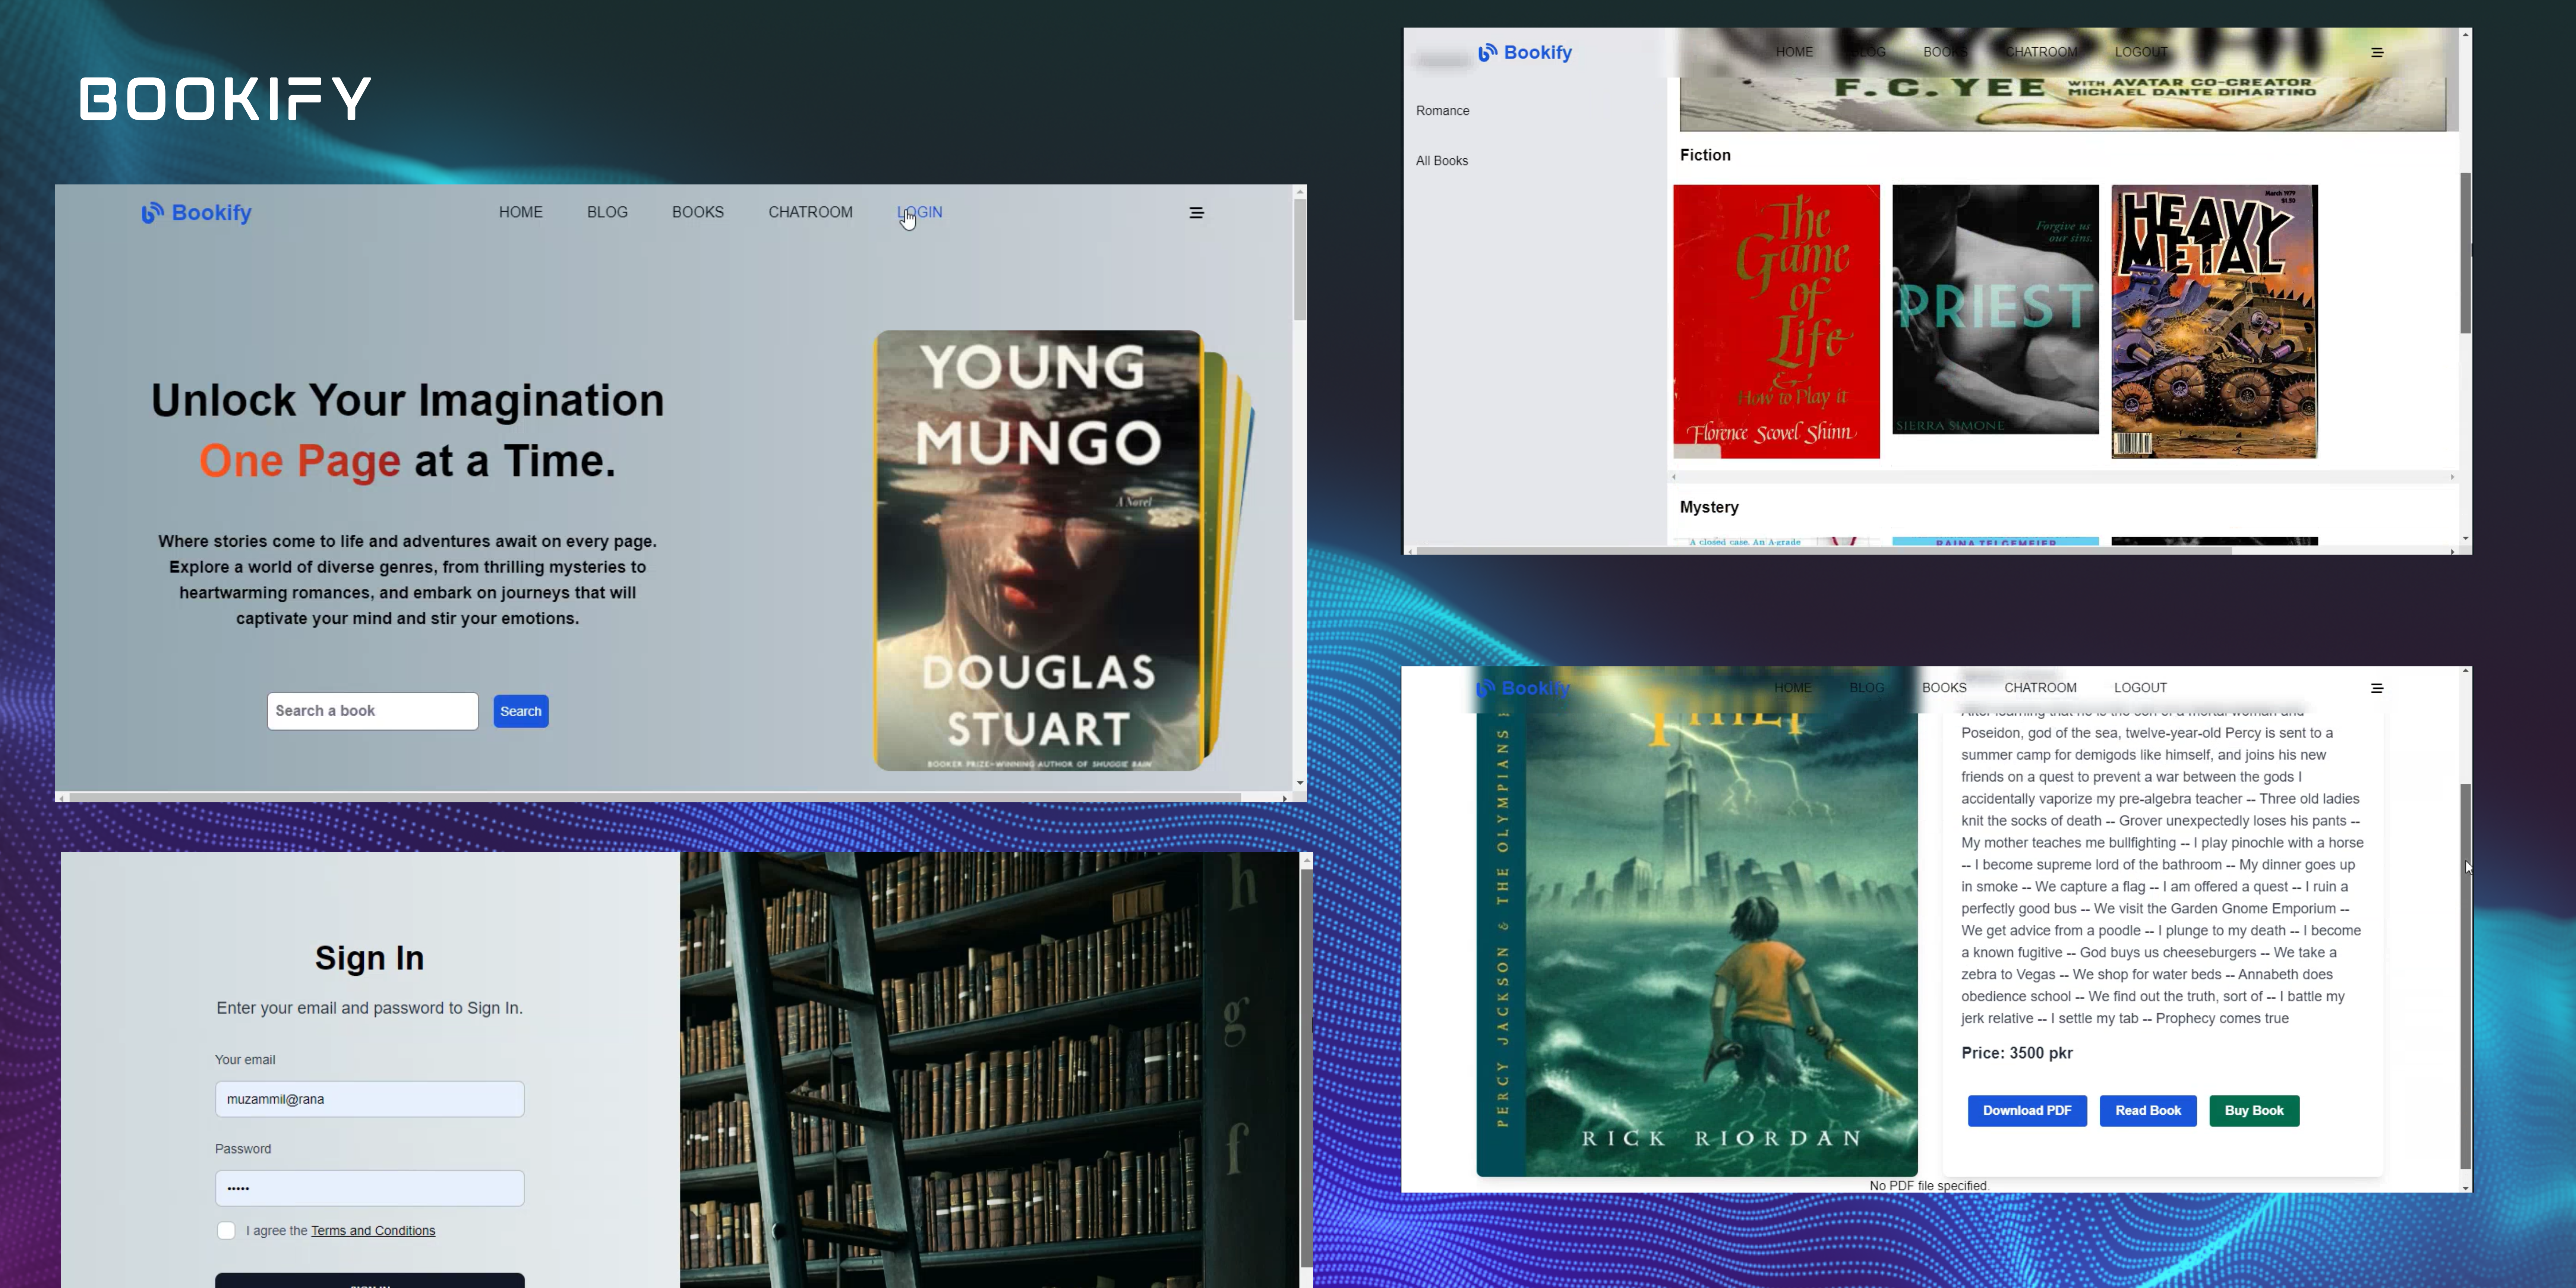
Task: Click the Bookify logo in the Fiction books window
Action: tap(1525, 52)
